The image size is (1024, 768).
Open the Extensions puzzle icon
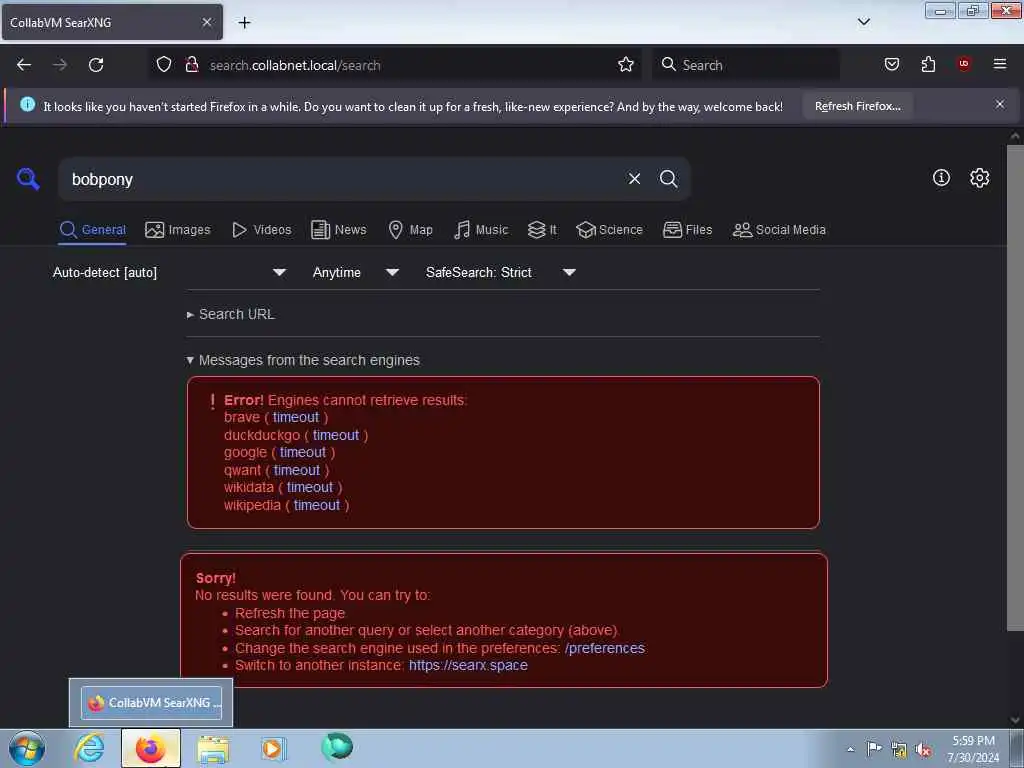point(928,64)
